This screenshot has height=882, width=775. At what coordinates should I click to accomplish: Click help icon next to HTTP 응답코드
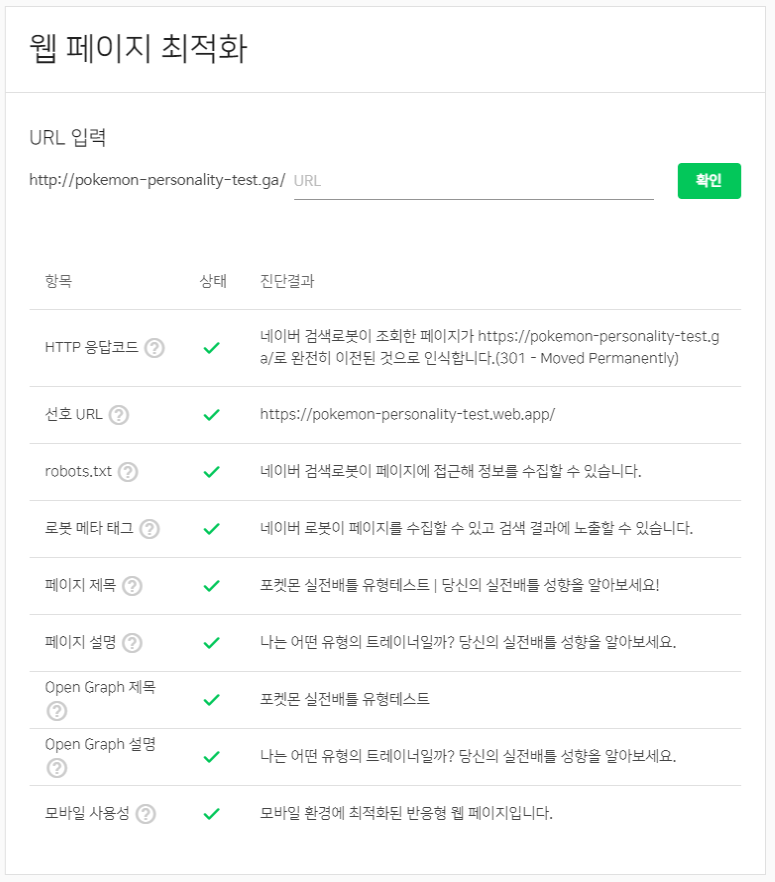coord(154,348)
